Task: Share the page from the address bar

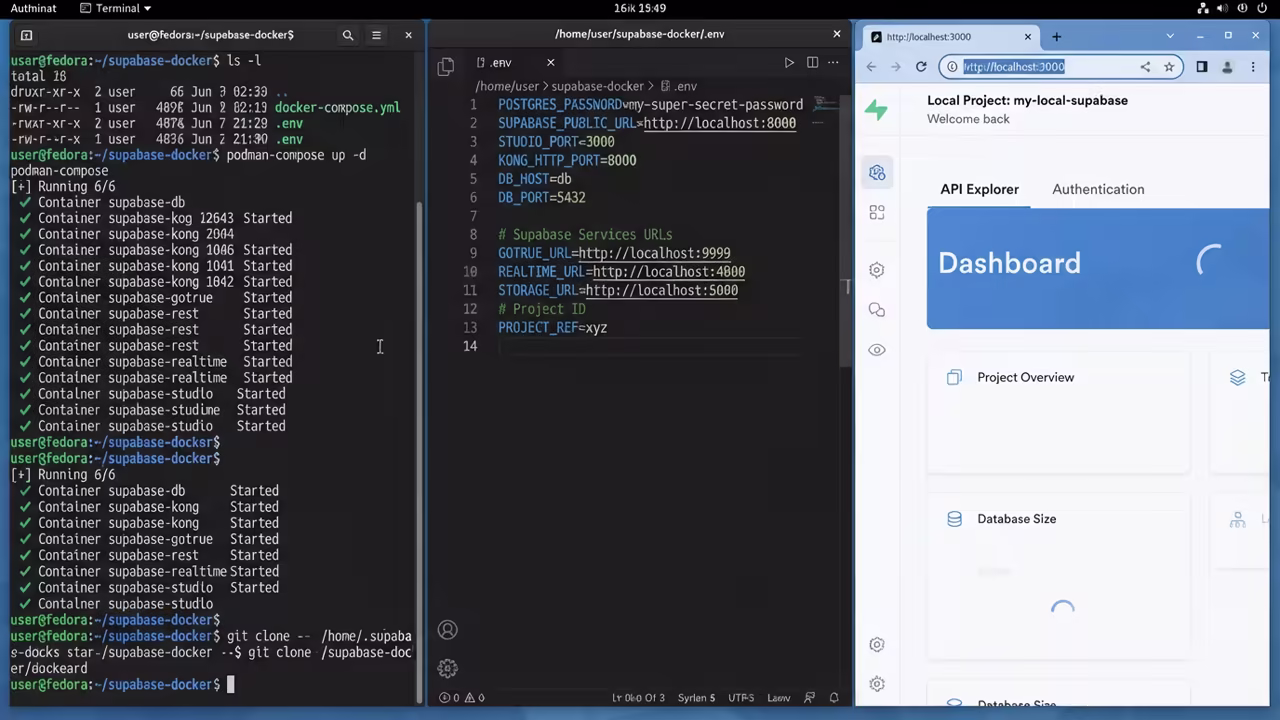Action: pos(1145,67)
